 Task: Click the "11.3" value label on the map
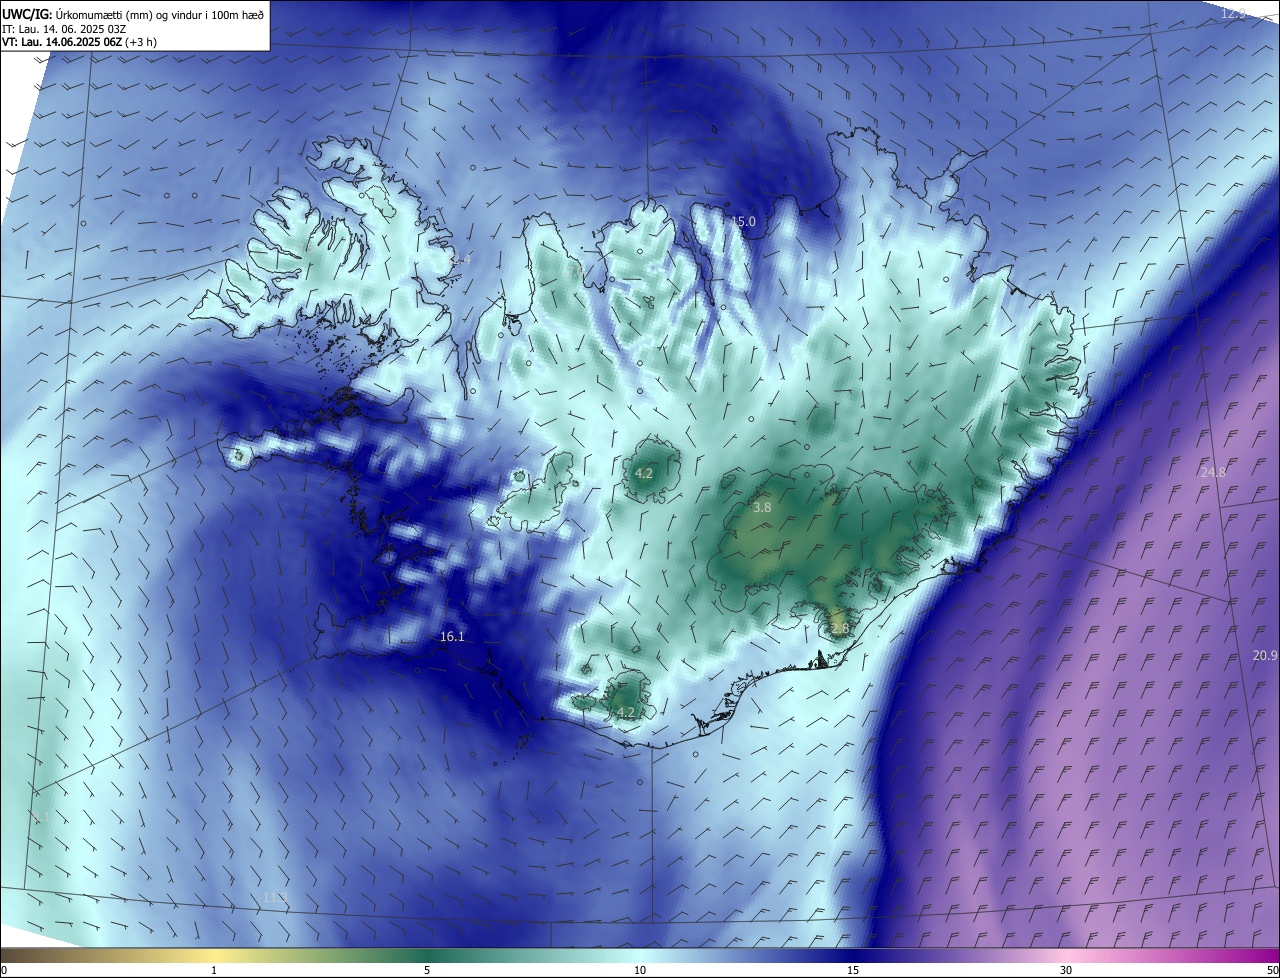(276, 898)
